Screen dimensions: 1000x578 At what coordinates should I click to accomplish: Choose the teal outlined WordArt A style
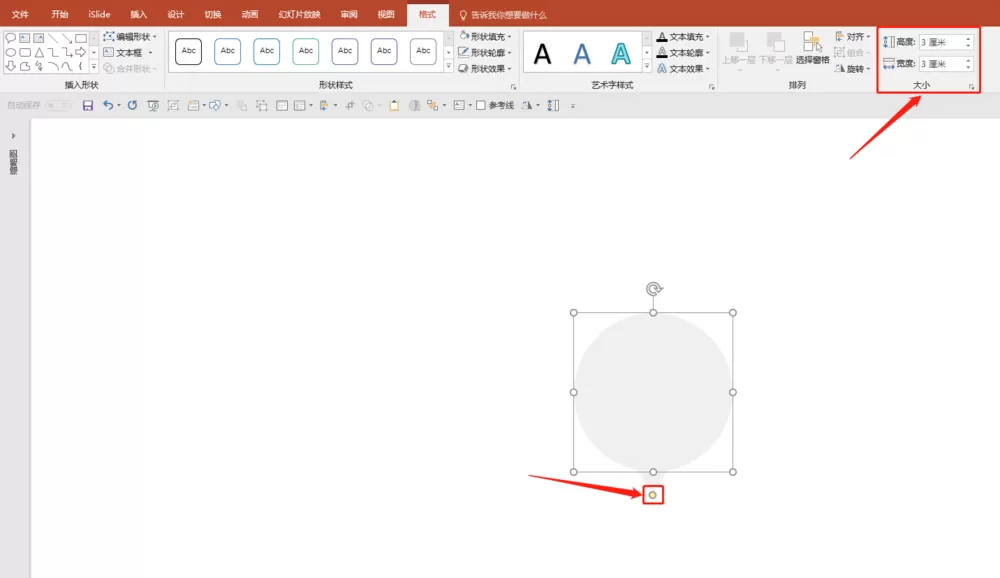(621, 54)
